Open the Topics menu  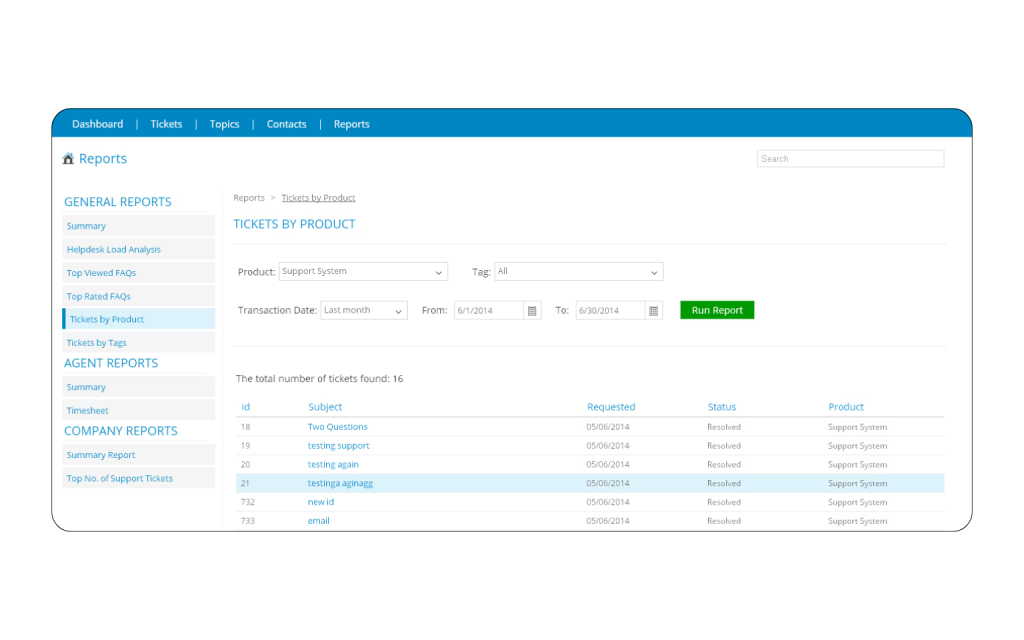[x=224, y=123]
